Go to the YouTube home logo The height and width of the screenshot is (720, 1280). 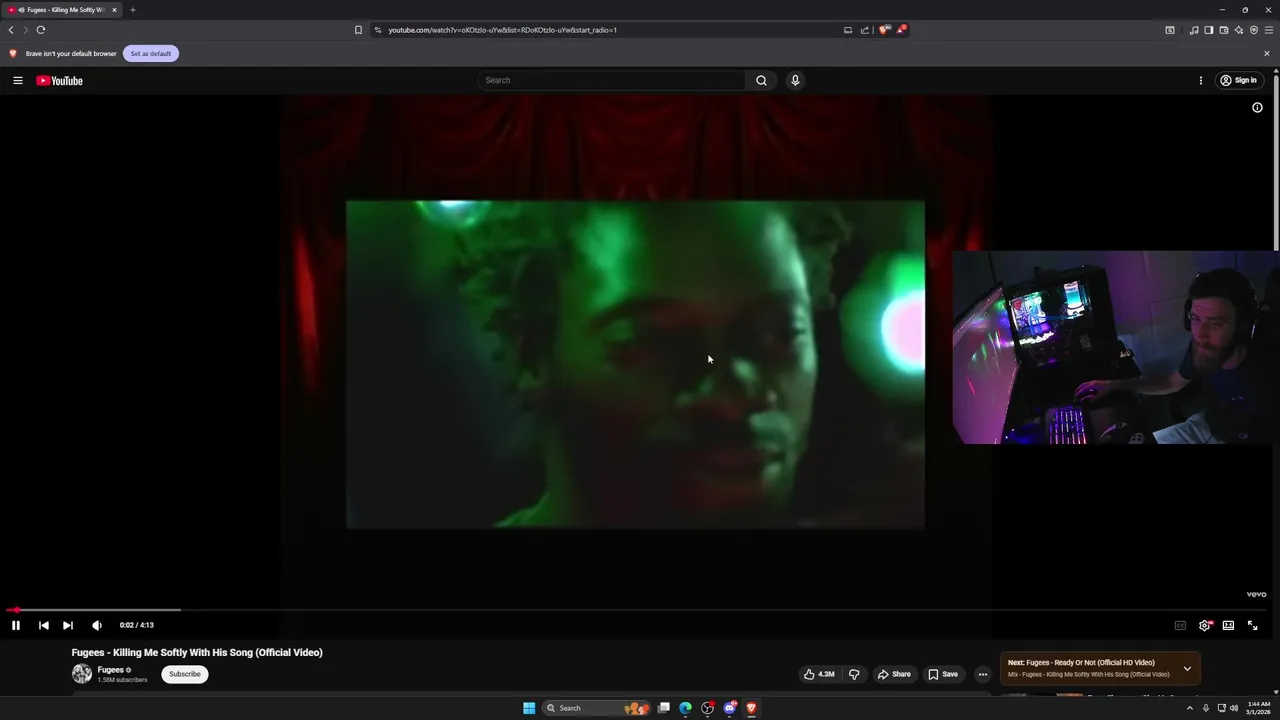tap(60, 80)
